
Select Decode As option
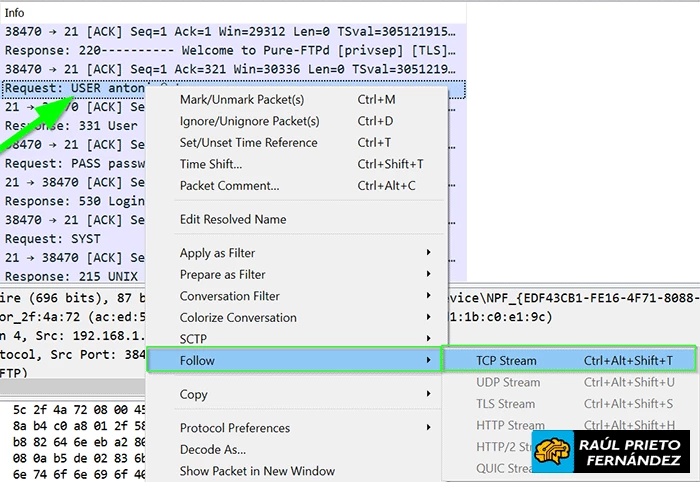(212, 450)
